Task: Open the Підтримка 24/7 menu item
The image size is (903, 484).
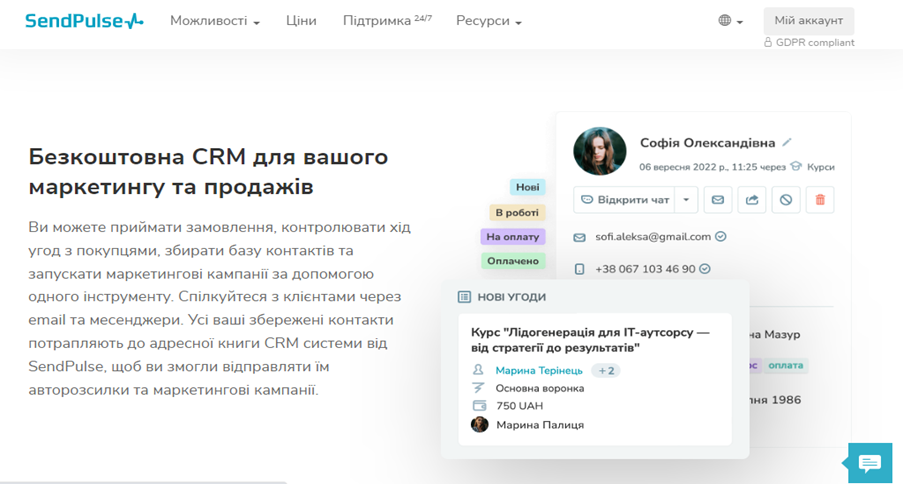Action: [386, 21]
